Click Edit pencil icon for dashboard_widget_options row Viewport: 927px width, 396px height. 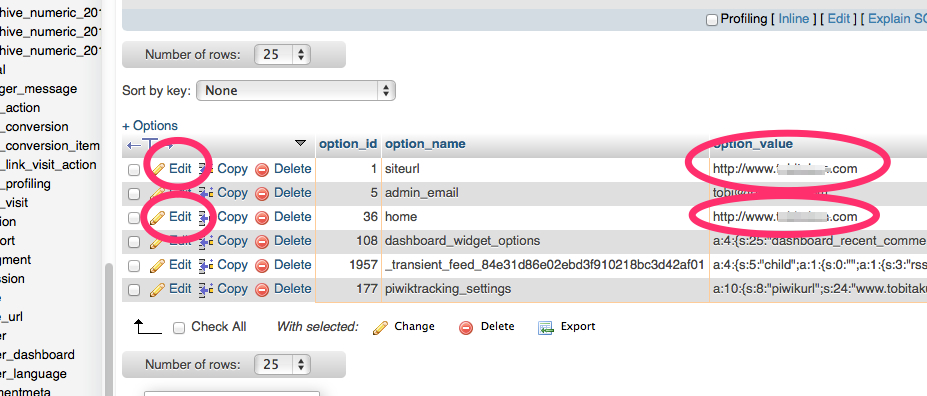click(157, 241)
